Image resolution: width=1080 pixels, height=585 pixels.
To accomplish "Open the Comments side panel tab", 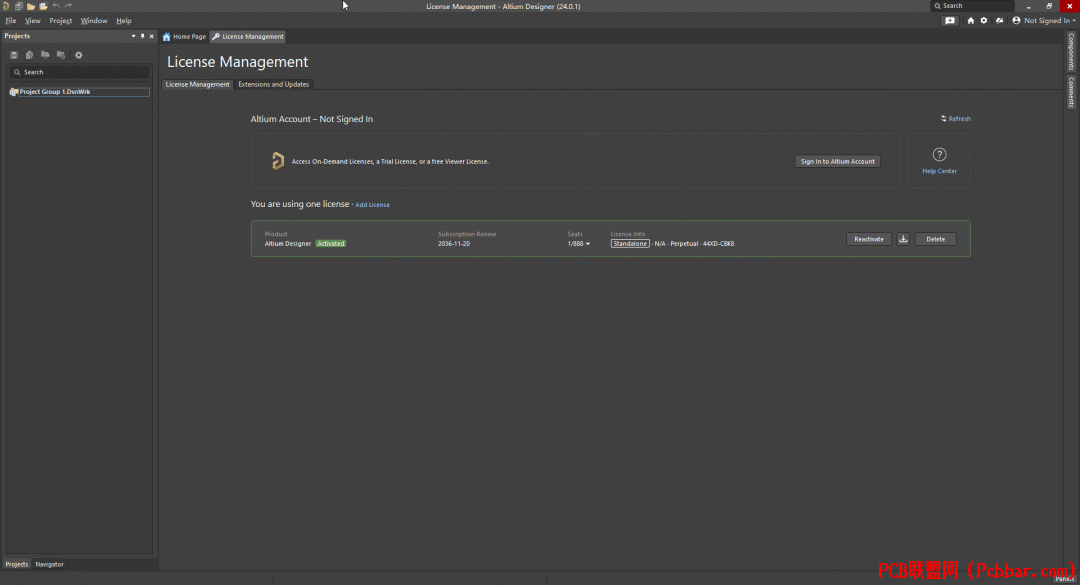I will click(1071, 92).
